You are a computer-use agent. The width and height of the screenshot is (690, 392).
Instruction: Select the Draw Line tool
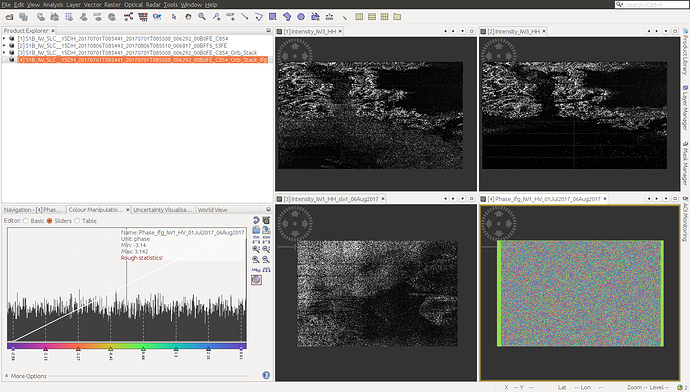coord(244,17)
